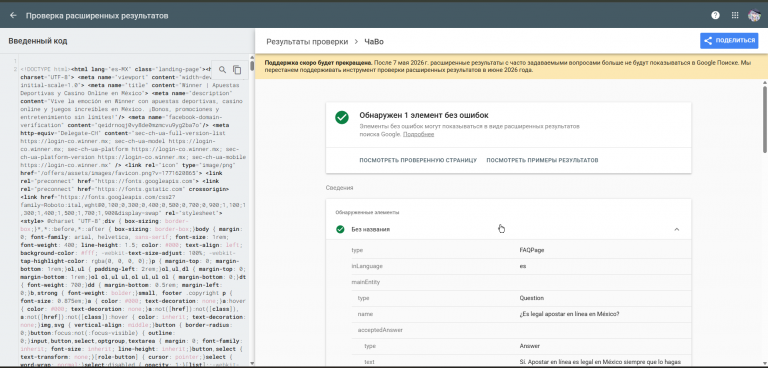Click the Проверка расширенных результатов title
This screenshot has height=368, width=768.
[97, 16]
